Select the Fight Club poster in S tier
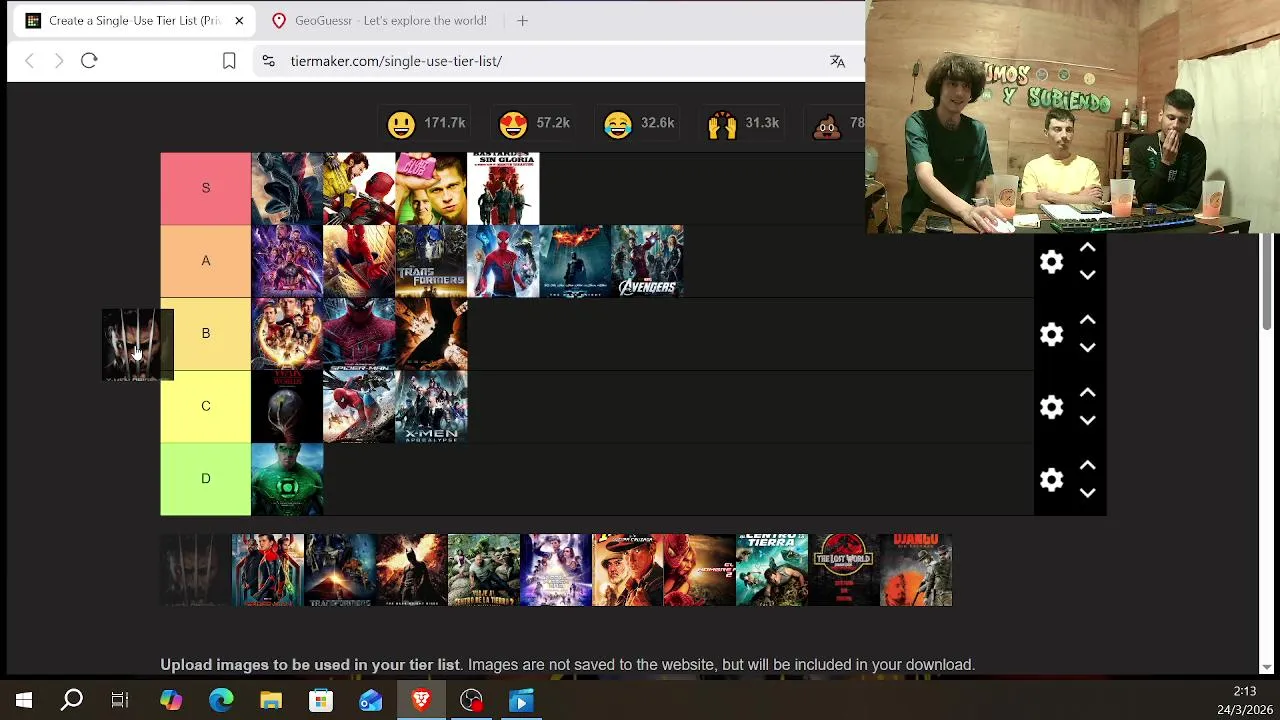1280x720 pixels. point(431,189)
